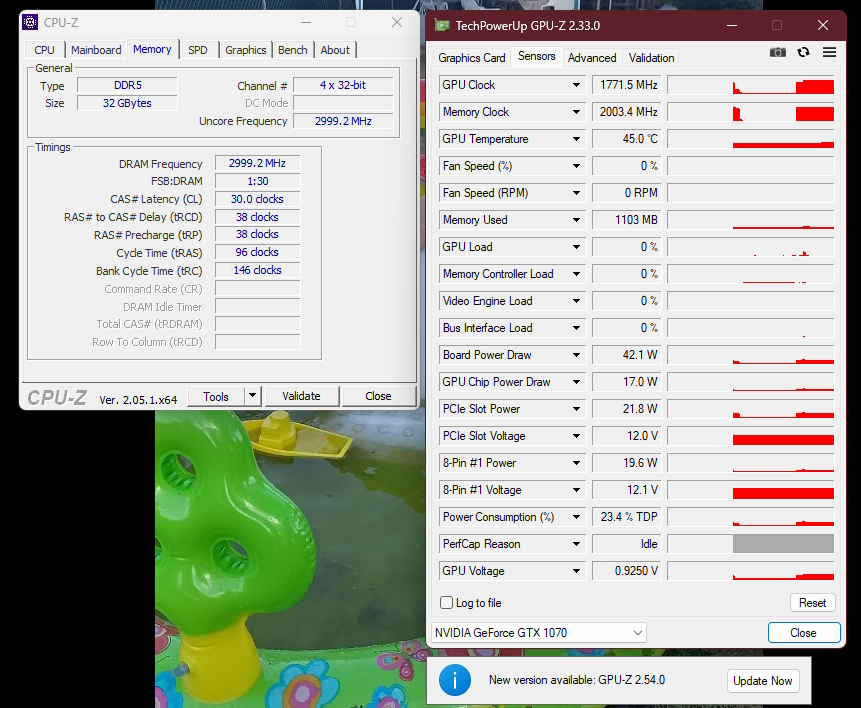Open the Memory Controller Load dropdown
This screenshot has width=861, height=708.
pos(576,274)
